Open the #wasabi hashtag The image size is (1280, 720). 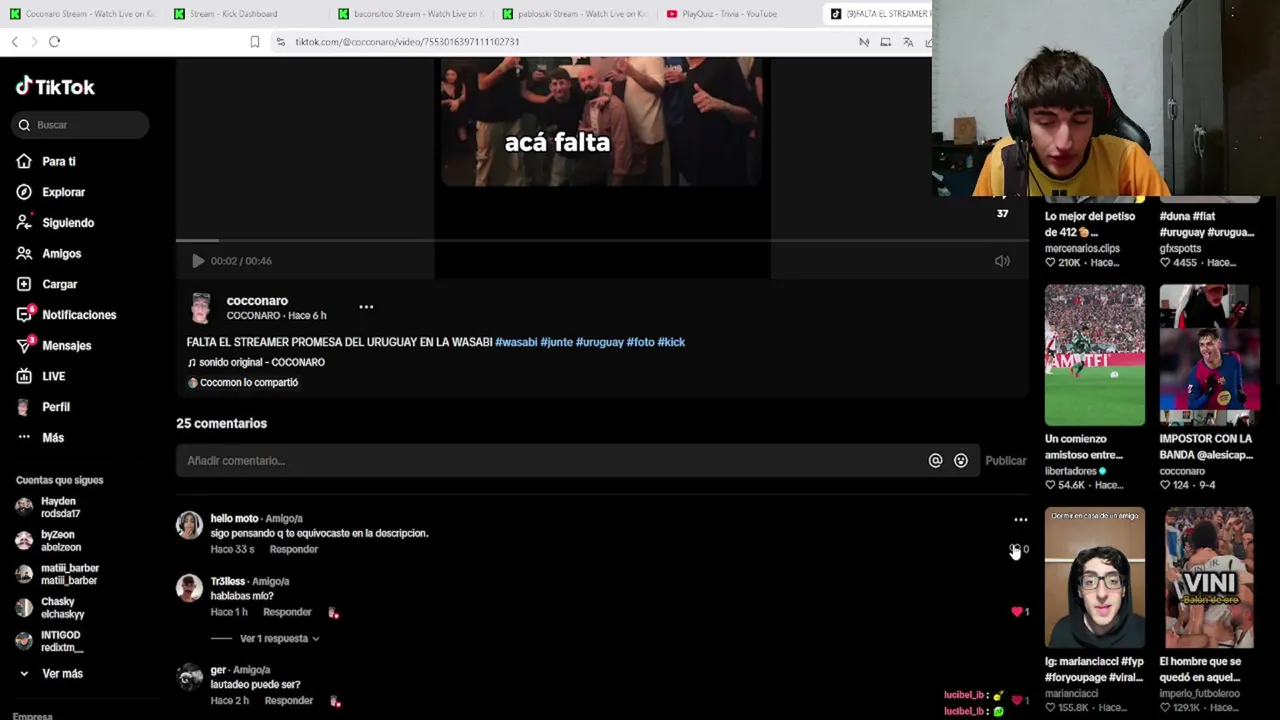click(x=516, y=342)
